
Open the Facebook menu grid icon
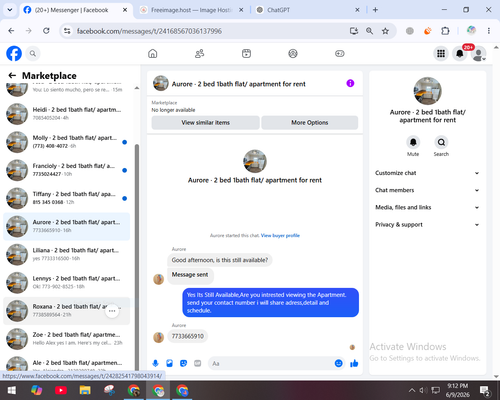point(441,53)
